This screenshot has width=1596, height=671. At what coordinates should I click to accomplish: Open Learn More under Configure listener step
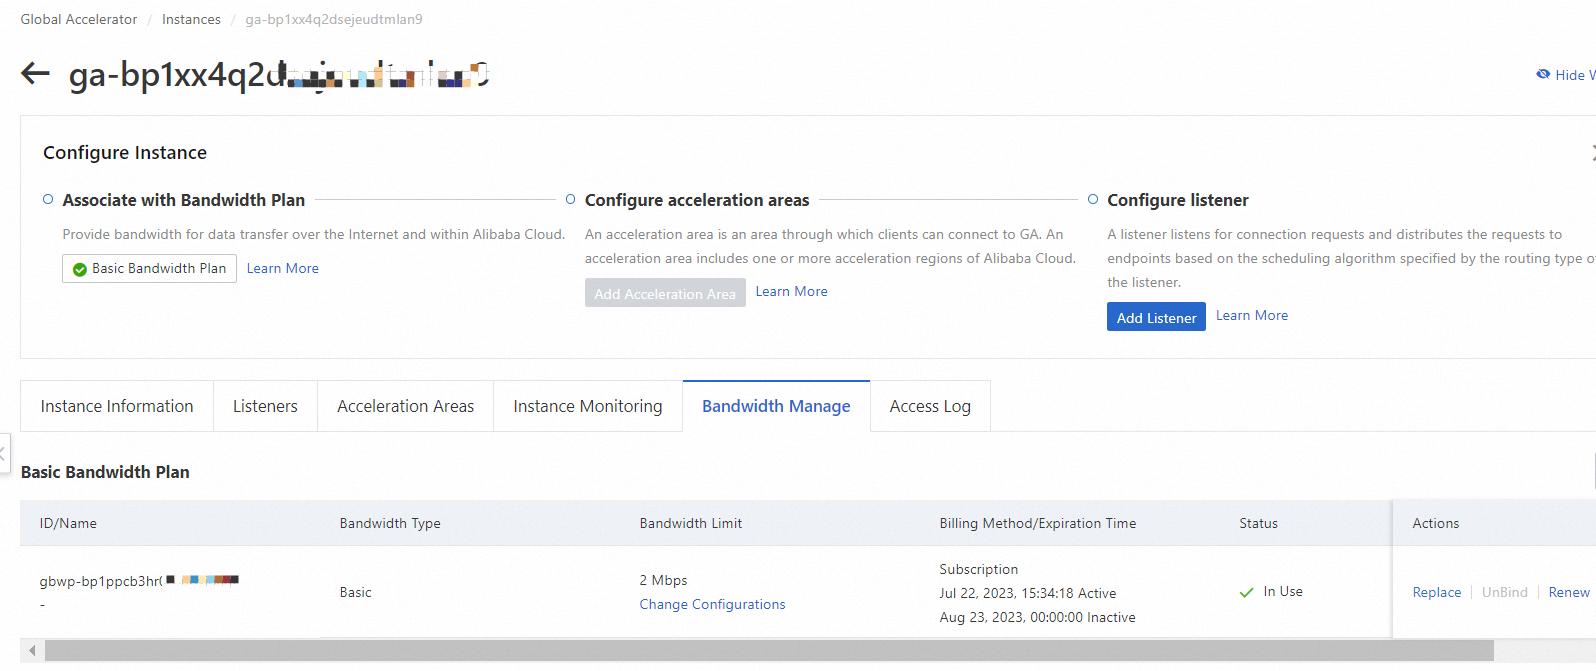[1252, 315]
